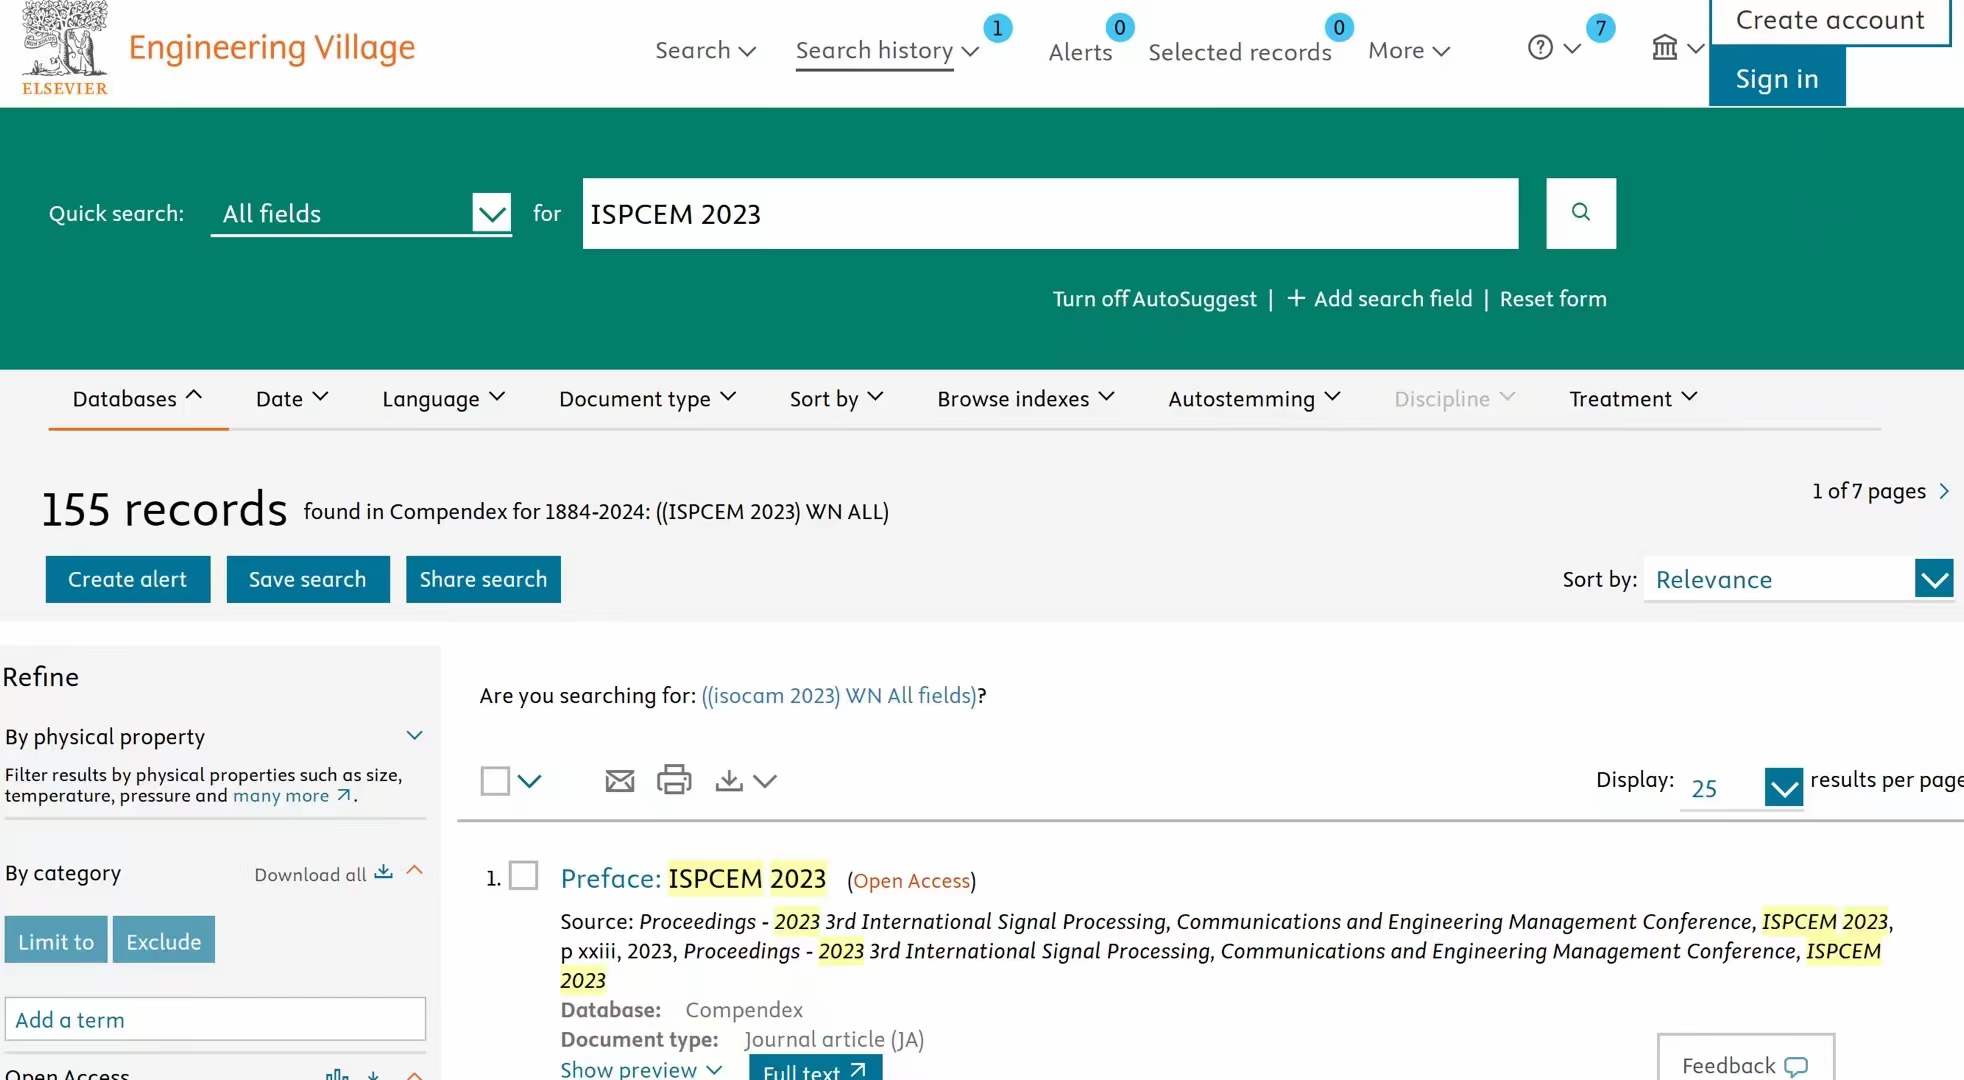Collapse the By category section
This screenshot has height=1080, width=1964.
[x=415, y=871]
